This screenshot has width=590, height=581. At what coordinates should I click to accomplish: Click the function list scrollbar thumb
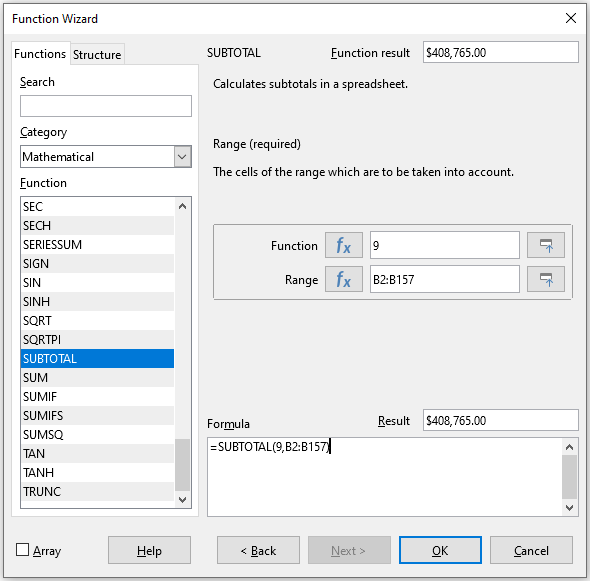(x=182, y=465)
